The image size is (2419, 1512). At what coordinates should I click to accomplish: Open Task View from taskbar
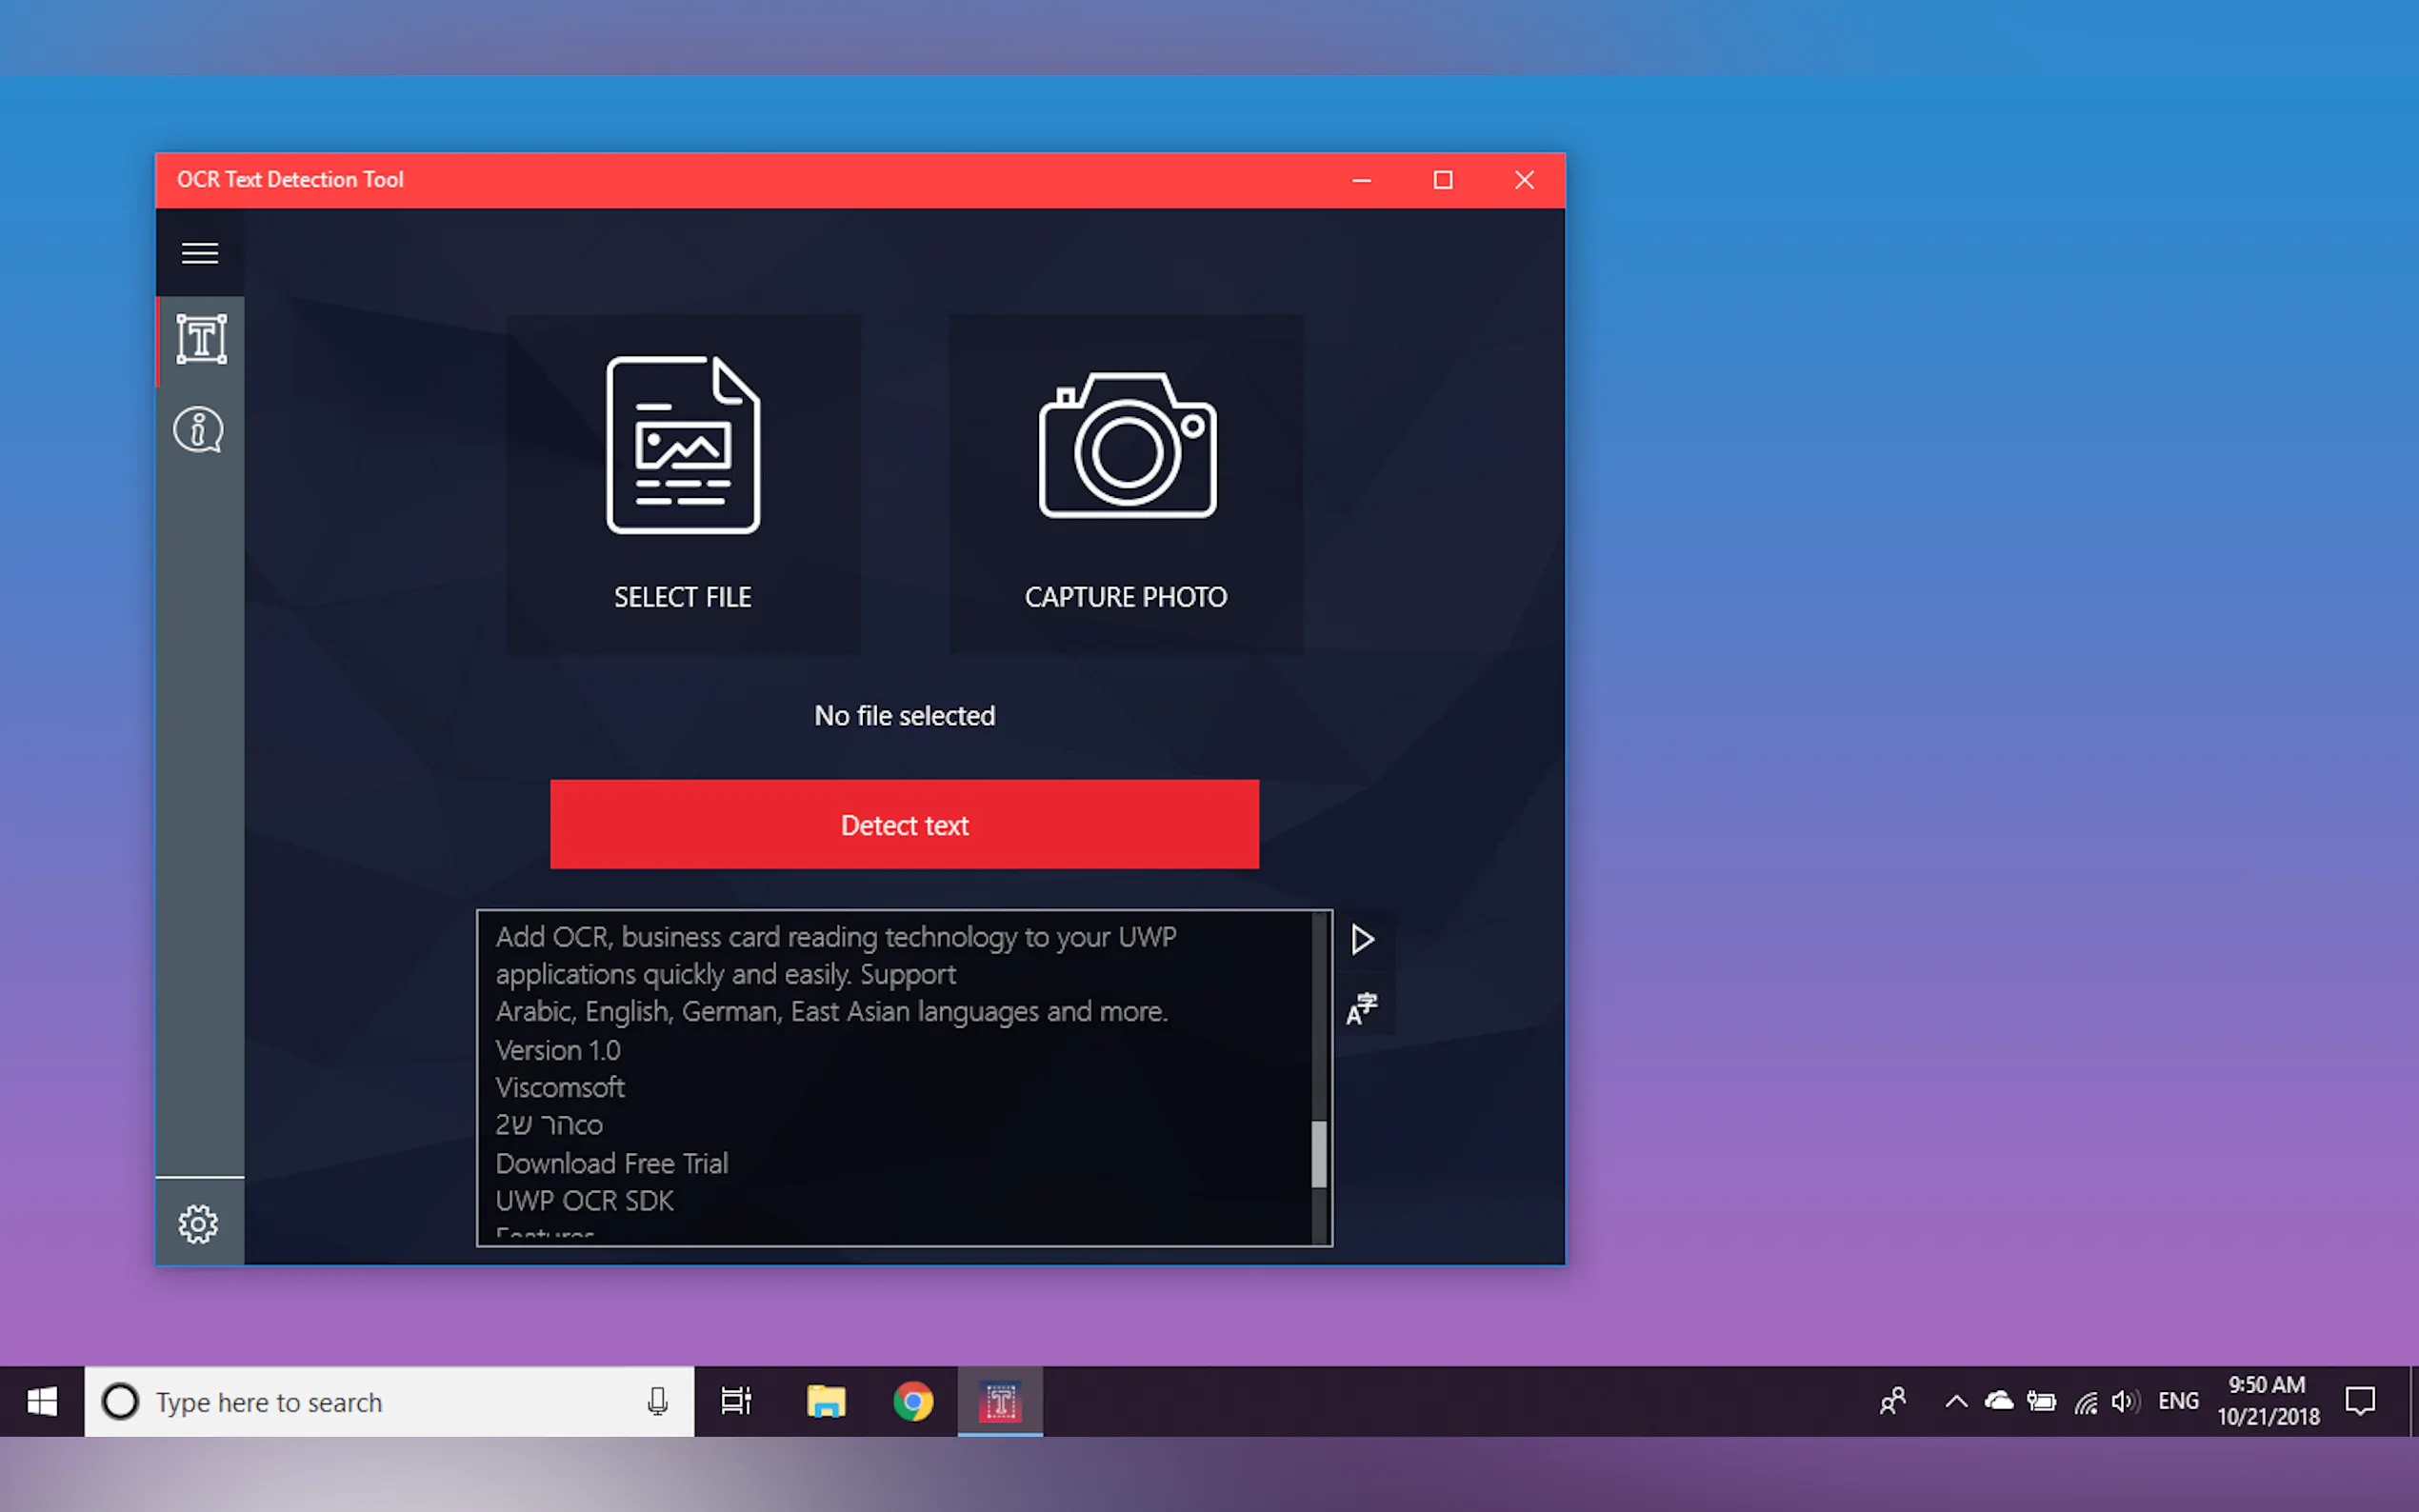click(736, 1402)
